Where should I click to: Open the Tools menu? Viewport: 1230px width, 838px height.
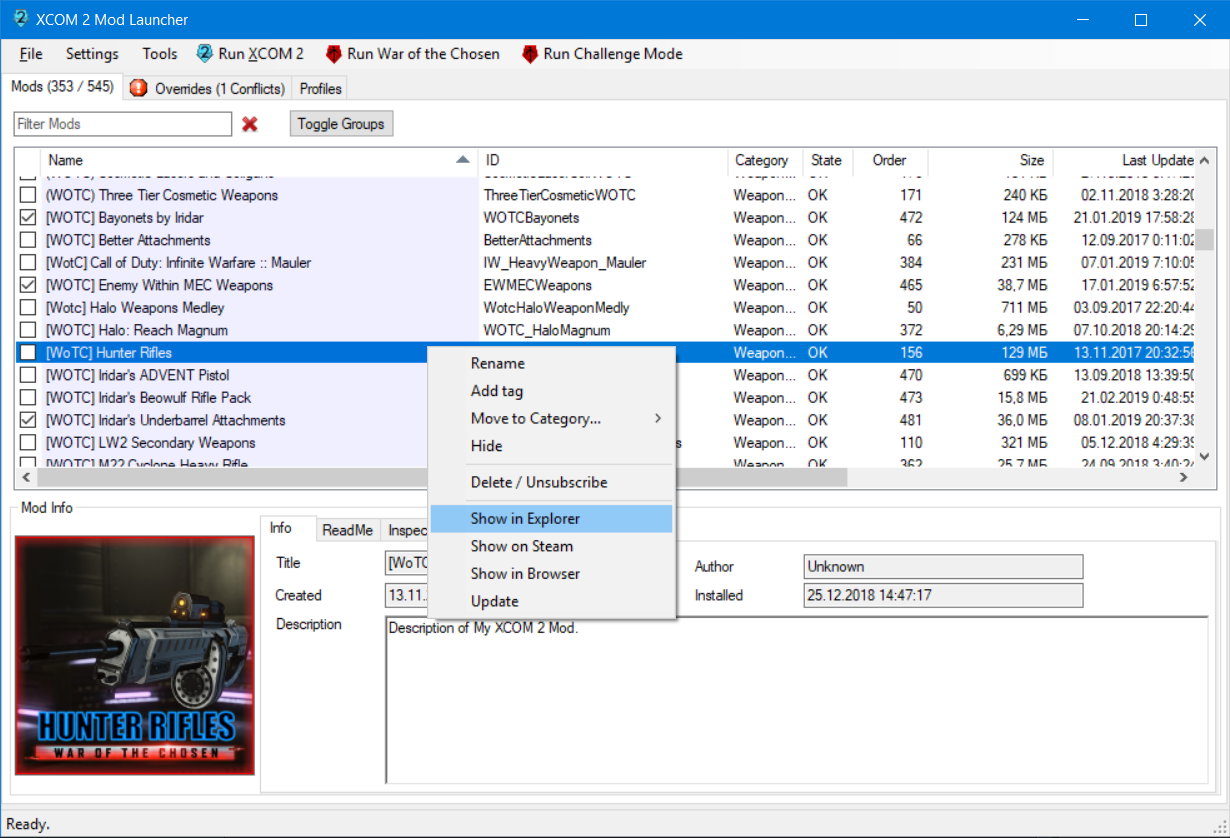(x=159, y=54)
